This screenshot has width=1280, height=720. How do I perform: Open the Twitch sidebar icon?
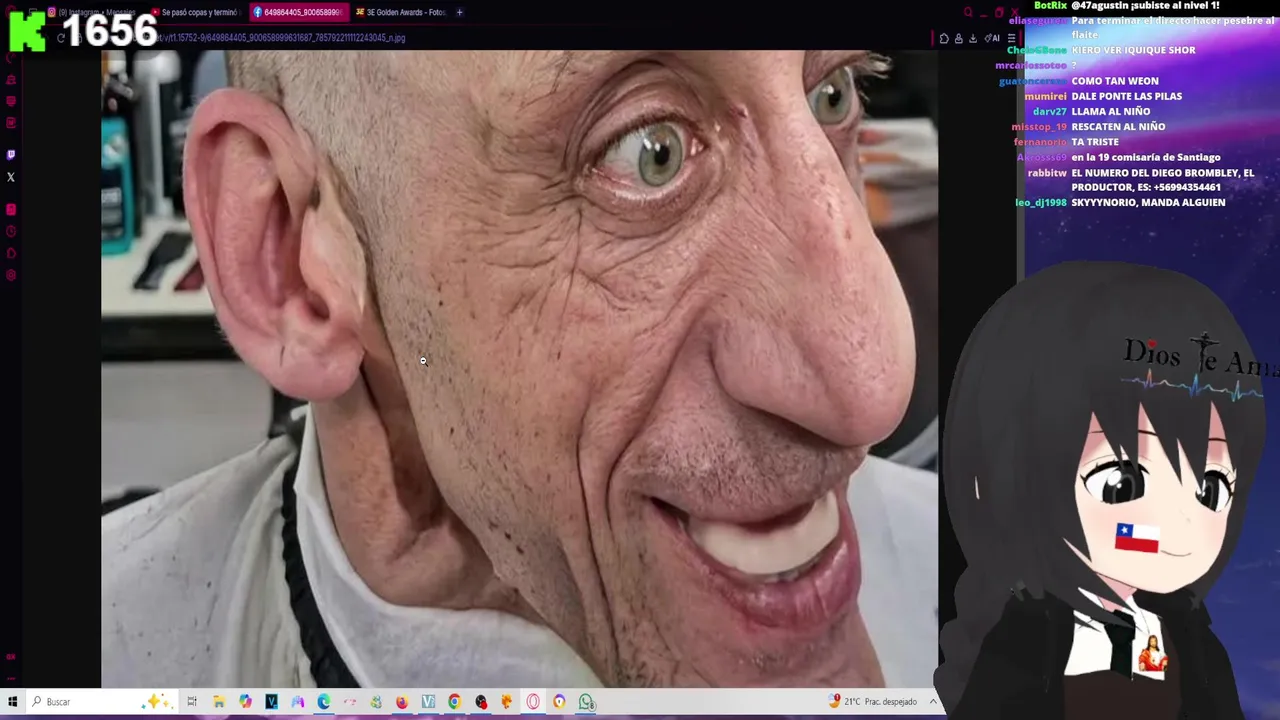[11, 155]
